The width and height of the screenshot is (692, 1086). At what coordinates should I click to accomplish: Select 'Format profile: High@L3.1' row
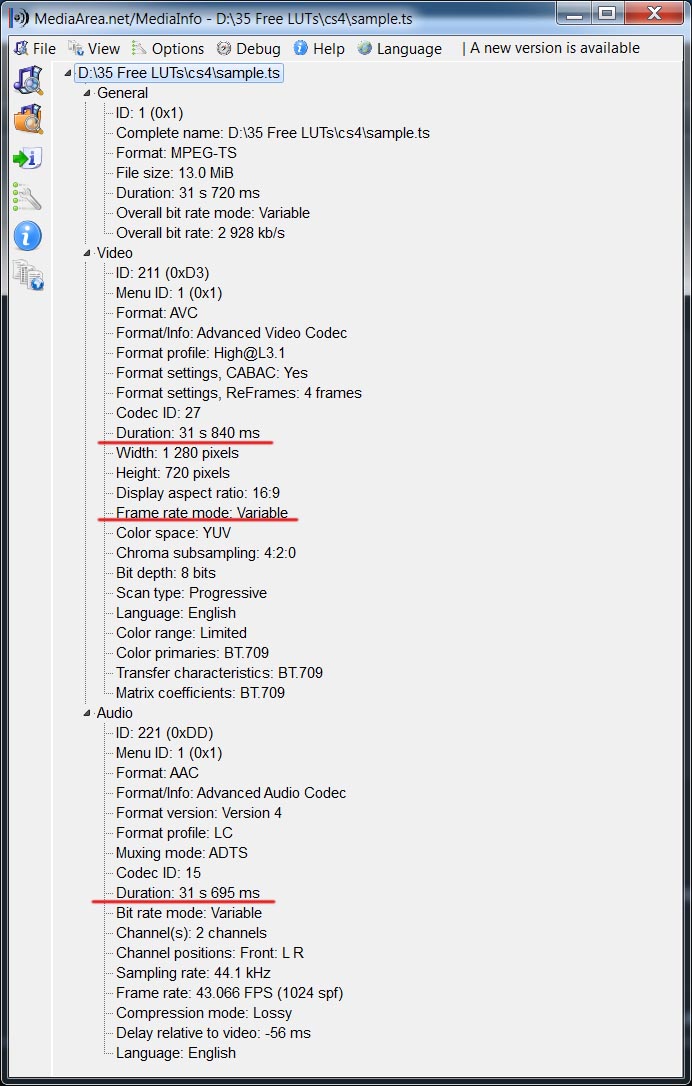pos(201,353)
